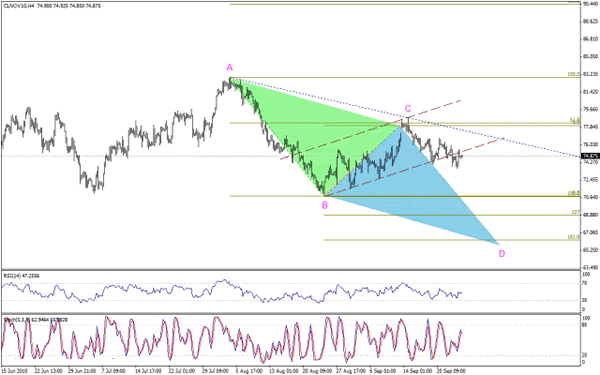Select the 15 Jun 2010 date label
Screen dimensions: 600x375
click(x=14, y=371)
